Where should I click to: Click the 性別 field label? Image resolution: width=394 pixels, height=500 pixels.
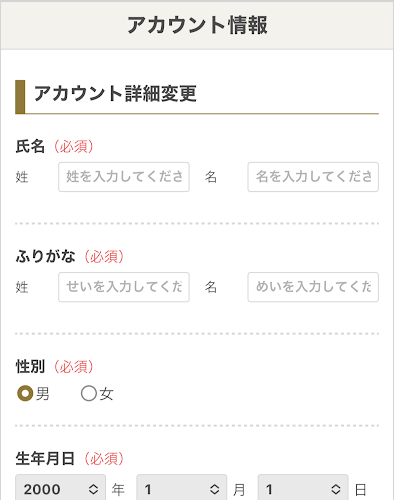[x=30, y=366]
